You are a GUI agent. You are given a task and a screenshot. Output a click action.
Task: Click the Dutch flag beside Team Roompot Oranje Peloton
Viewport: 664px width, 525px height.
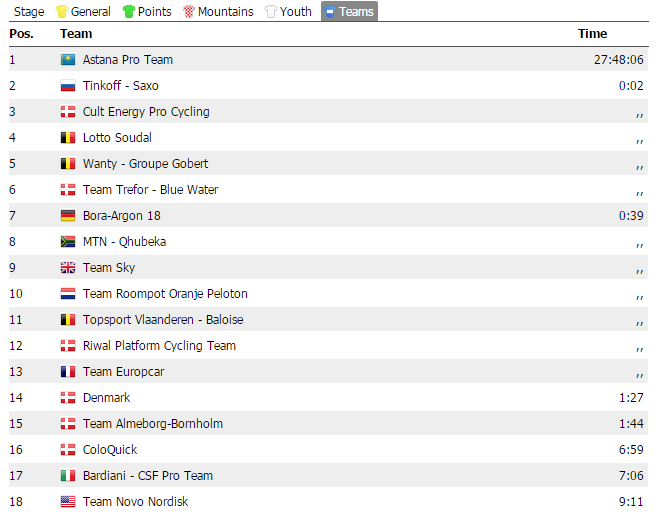tap(68, 294)
